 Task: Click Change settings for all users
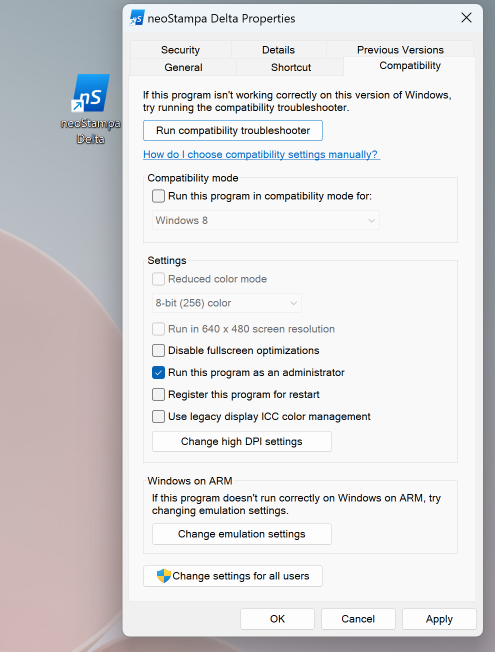[x=233, y=576]
